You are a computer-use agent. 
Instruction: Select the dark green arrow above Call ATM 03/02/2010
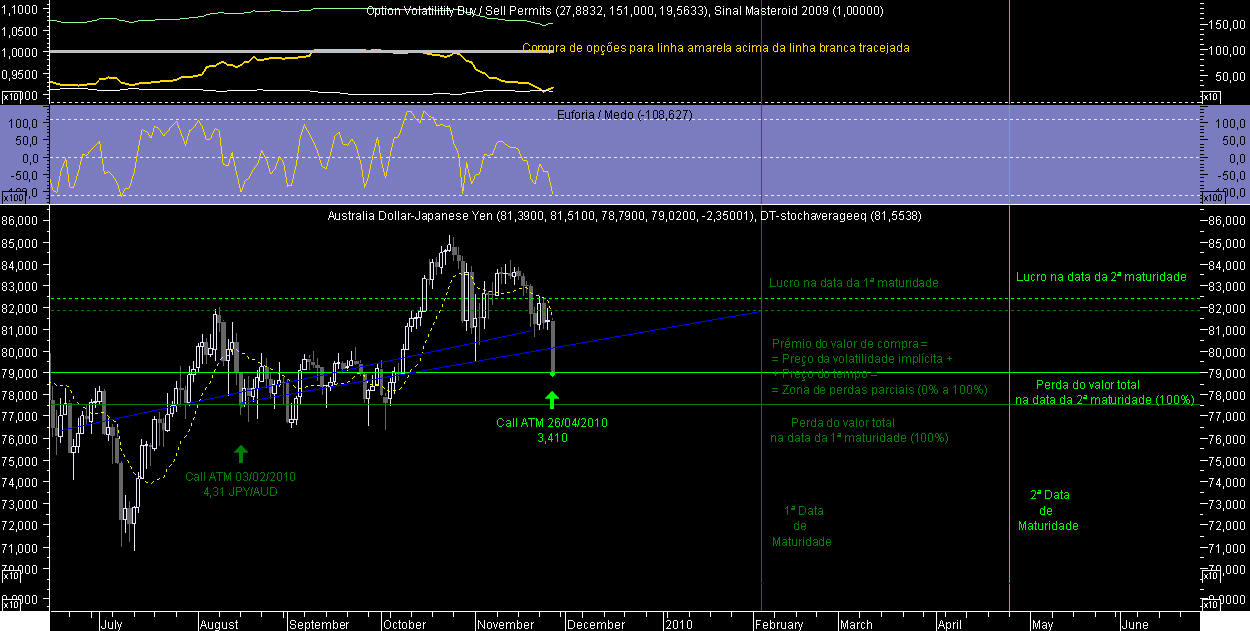pyautogui.click(x=240, y=454)
